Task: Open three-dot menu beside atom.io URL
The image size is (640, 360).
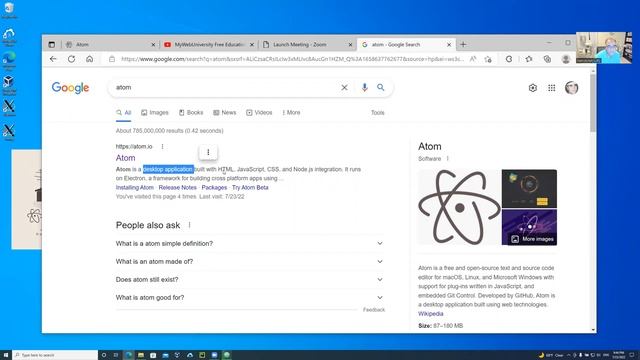Action: pos(162,147)
